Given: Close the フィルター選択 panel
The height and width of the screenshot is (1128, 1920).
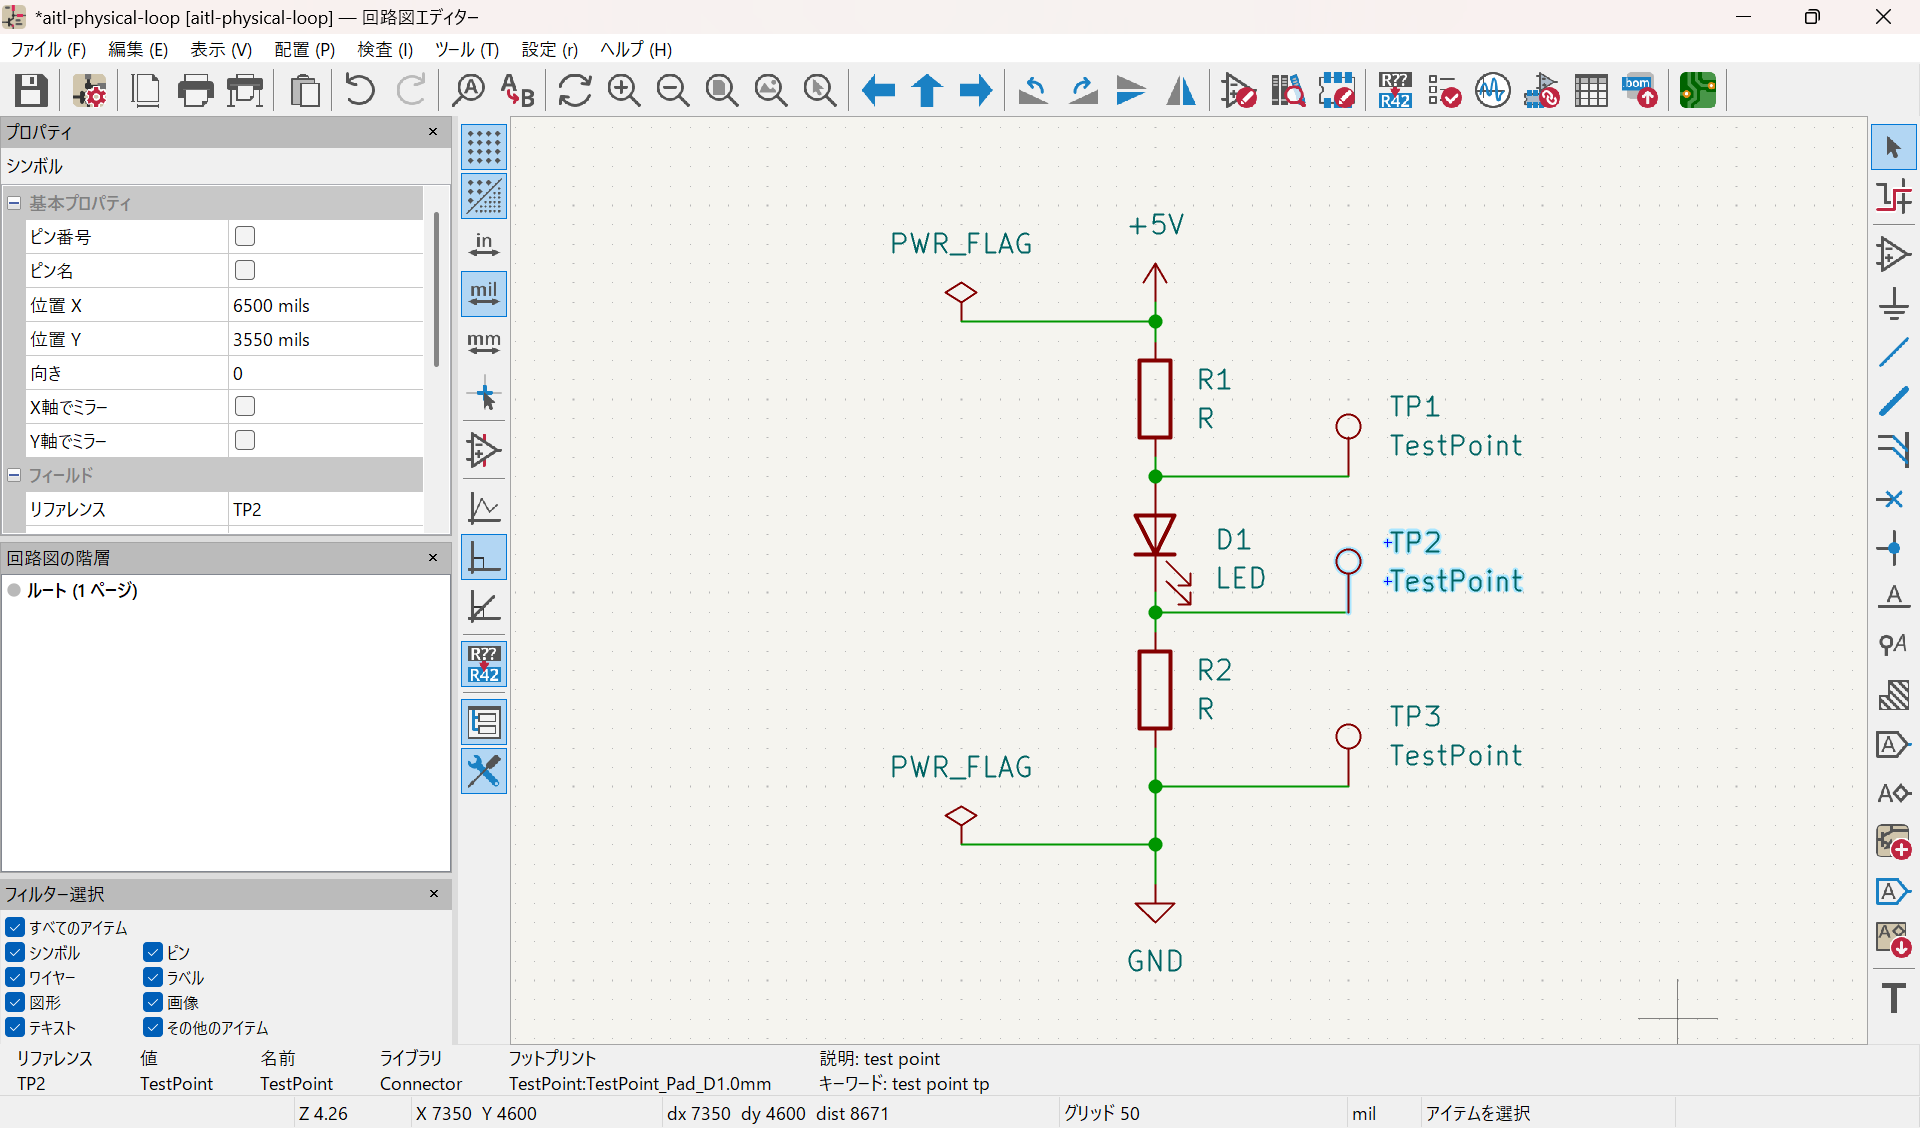Looking at the screenshot, I should (x=433, y=894).
